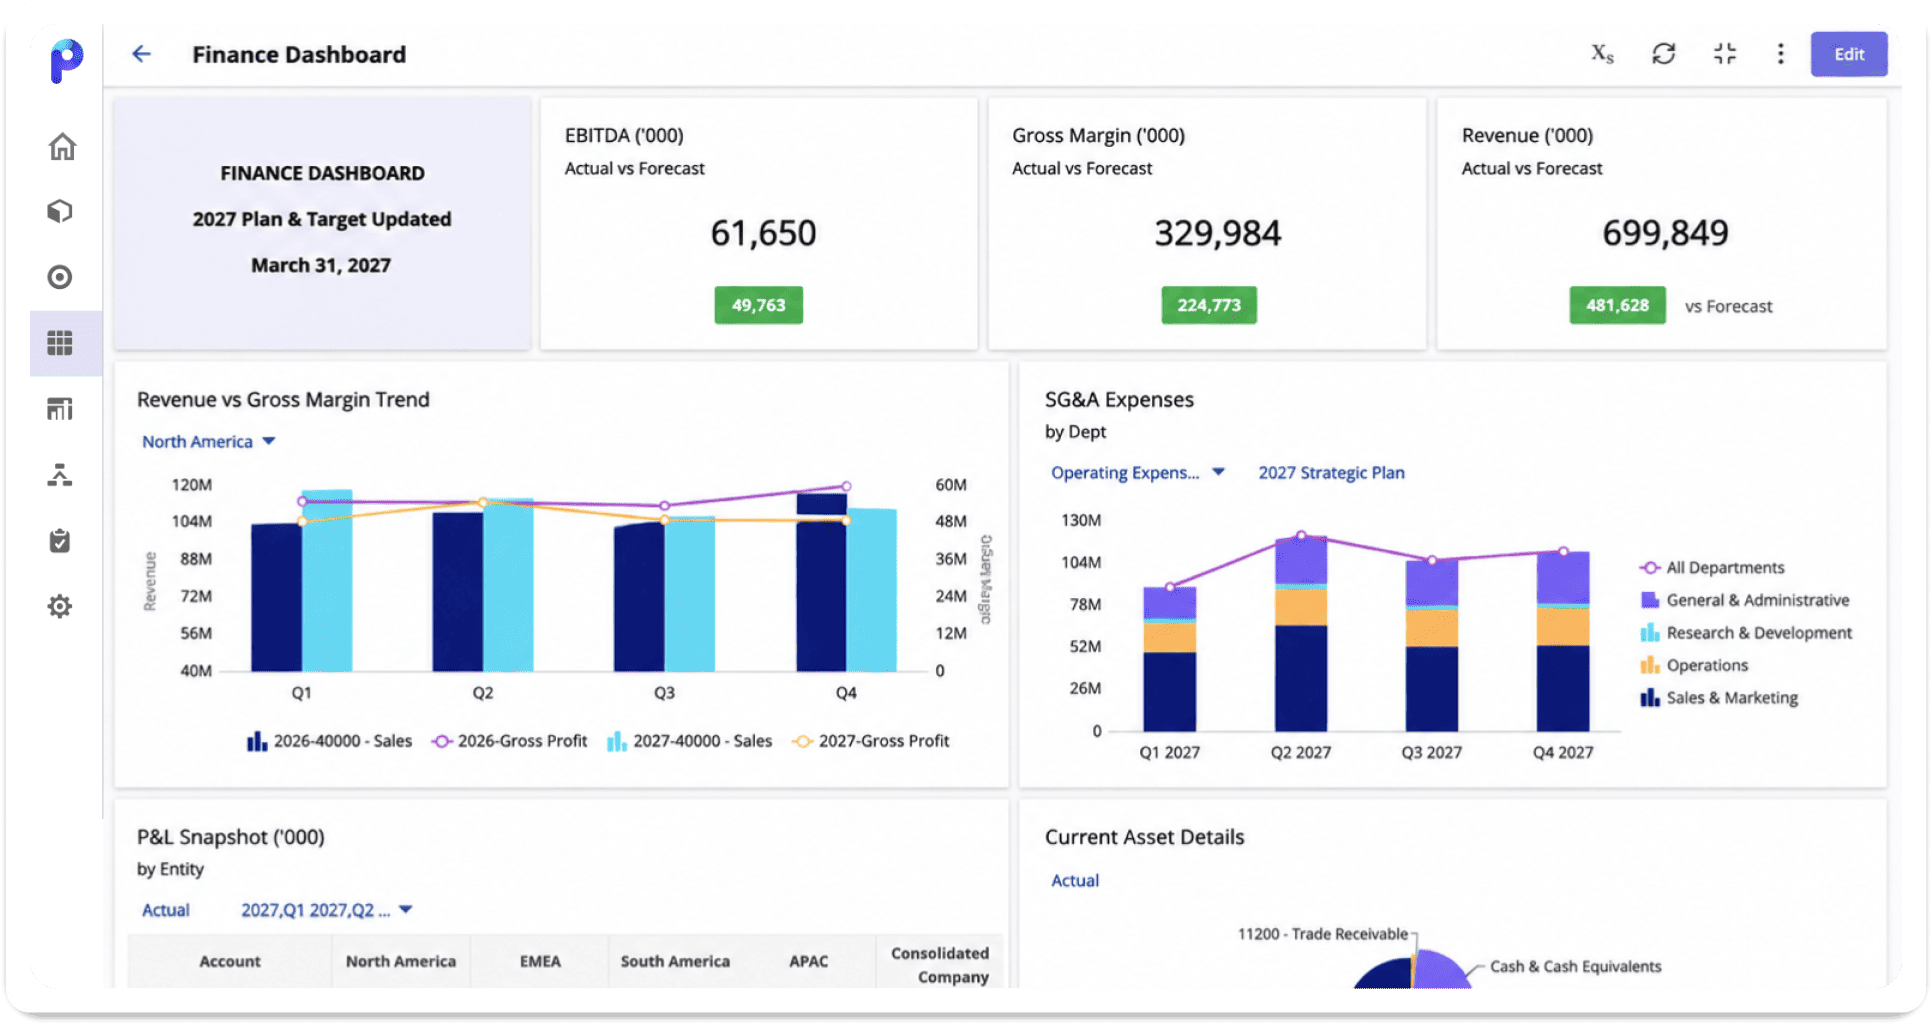Click the Xs variables icon in header
This screenshot has width=1932, height=1025.
pos(1602,54)
